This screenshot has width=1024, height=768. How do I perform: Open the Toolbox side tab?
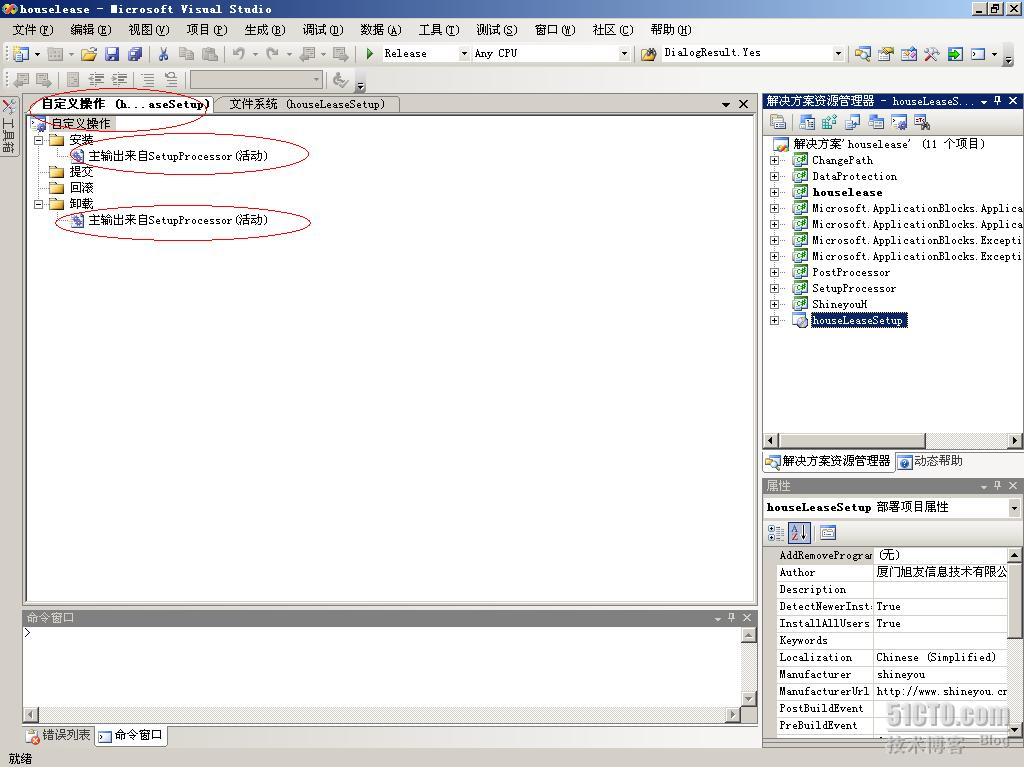point(8,125)
